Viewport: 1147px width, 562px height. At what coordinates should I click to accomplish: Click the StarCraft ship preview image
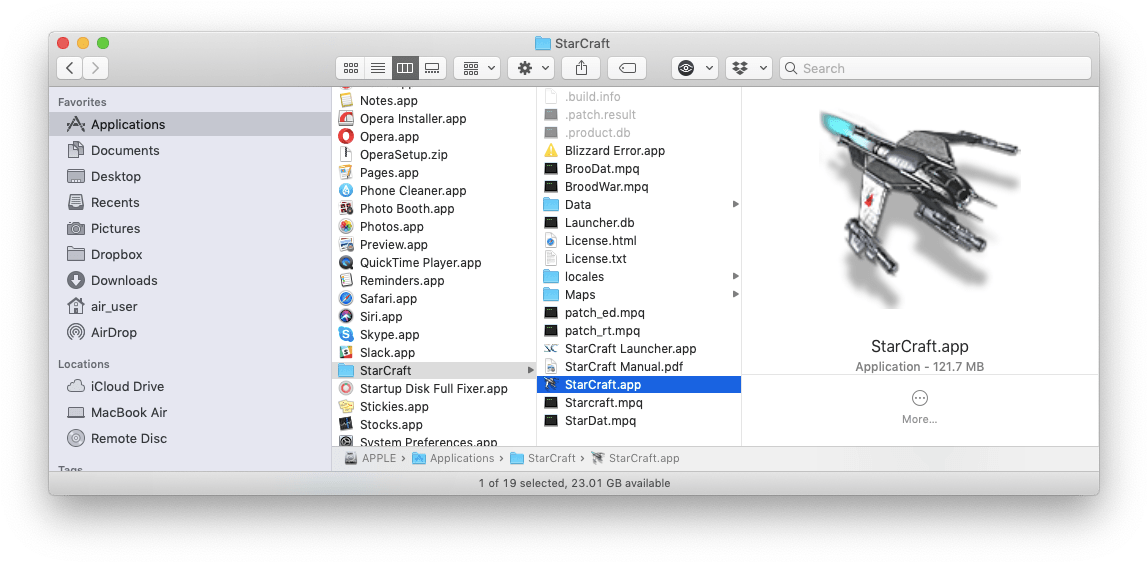click(x=920, y=209)
